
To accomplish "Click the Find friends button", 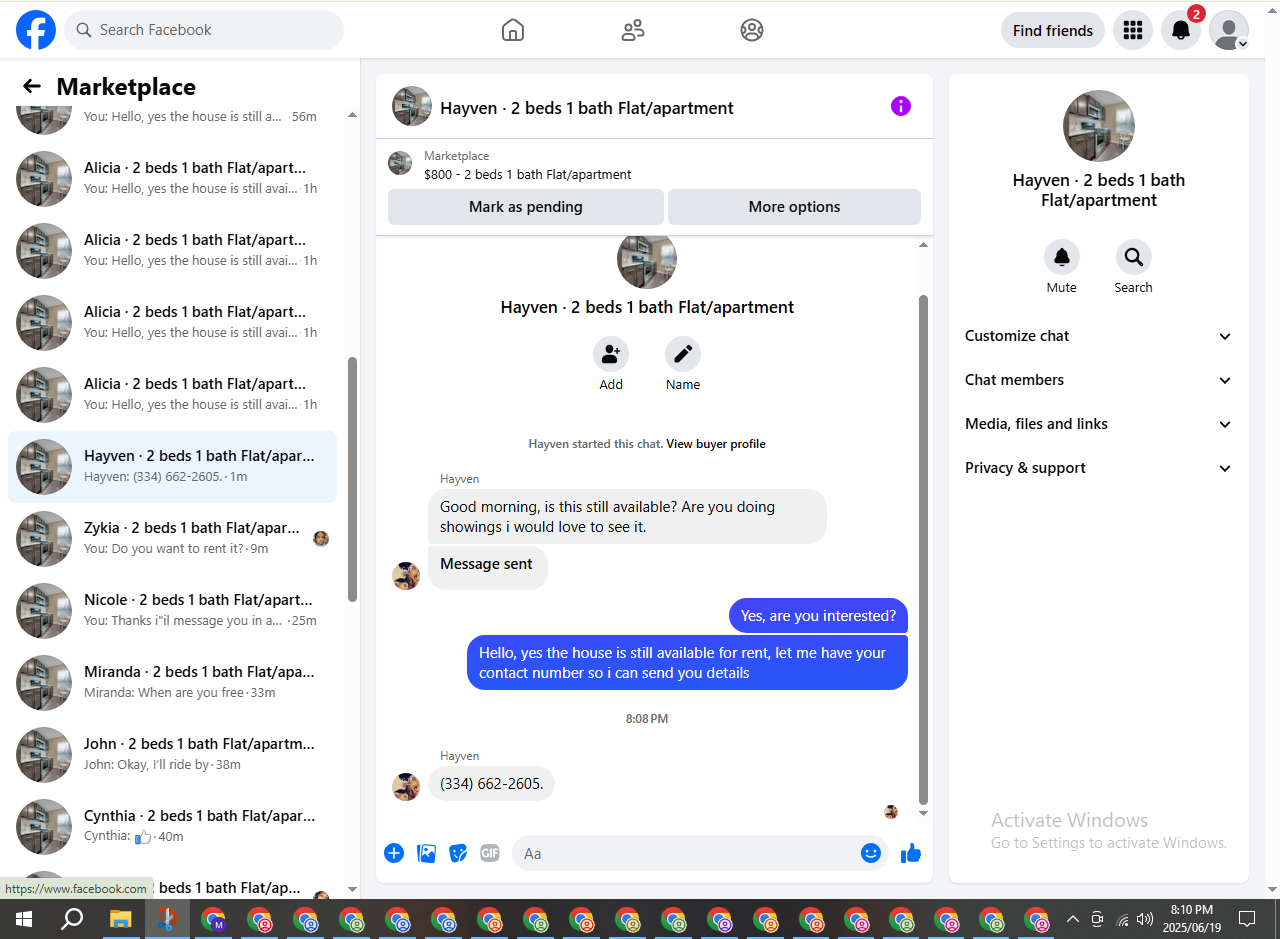I will pos(1053,30).
